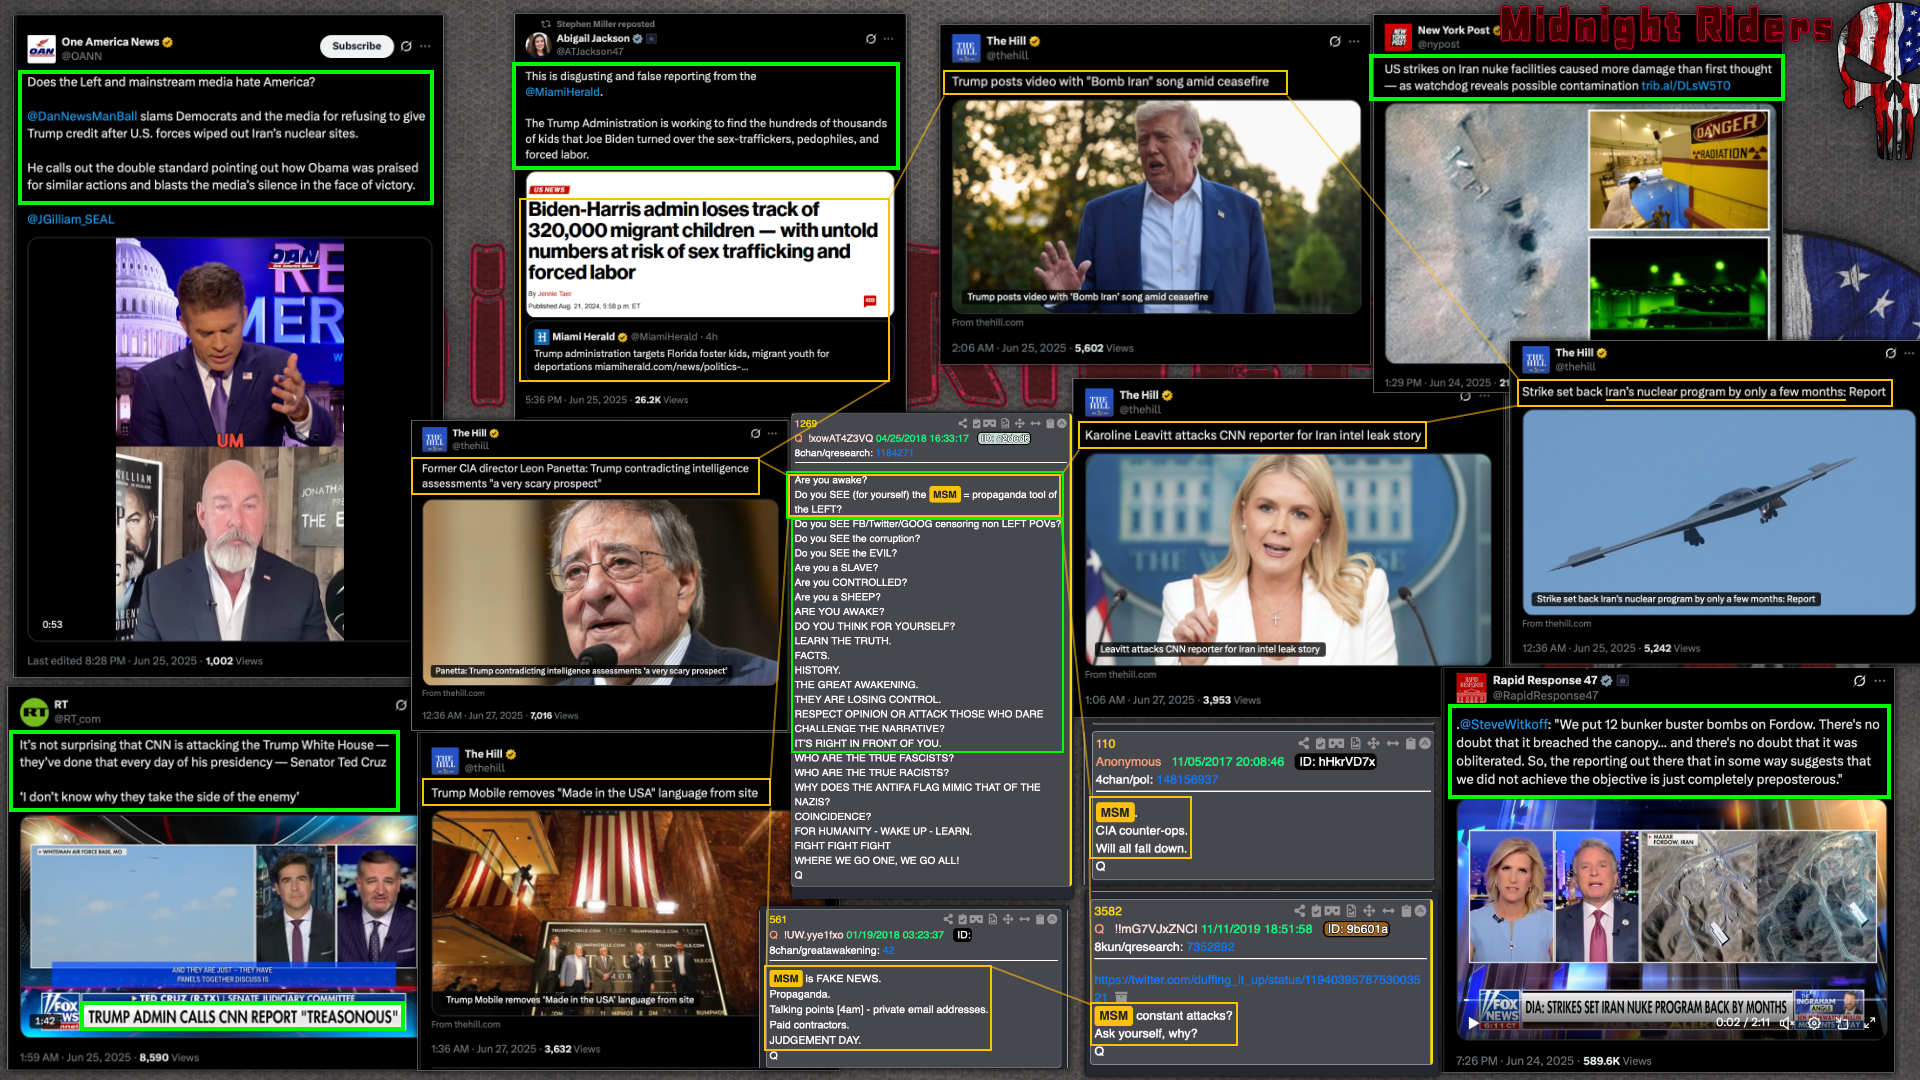Click ID c2dcd6 badge in Q post 1269
The height and width of the screenshot is (1080, 1920).
[x=1004, y=438]
